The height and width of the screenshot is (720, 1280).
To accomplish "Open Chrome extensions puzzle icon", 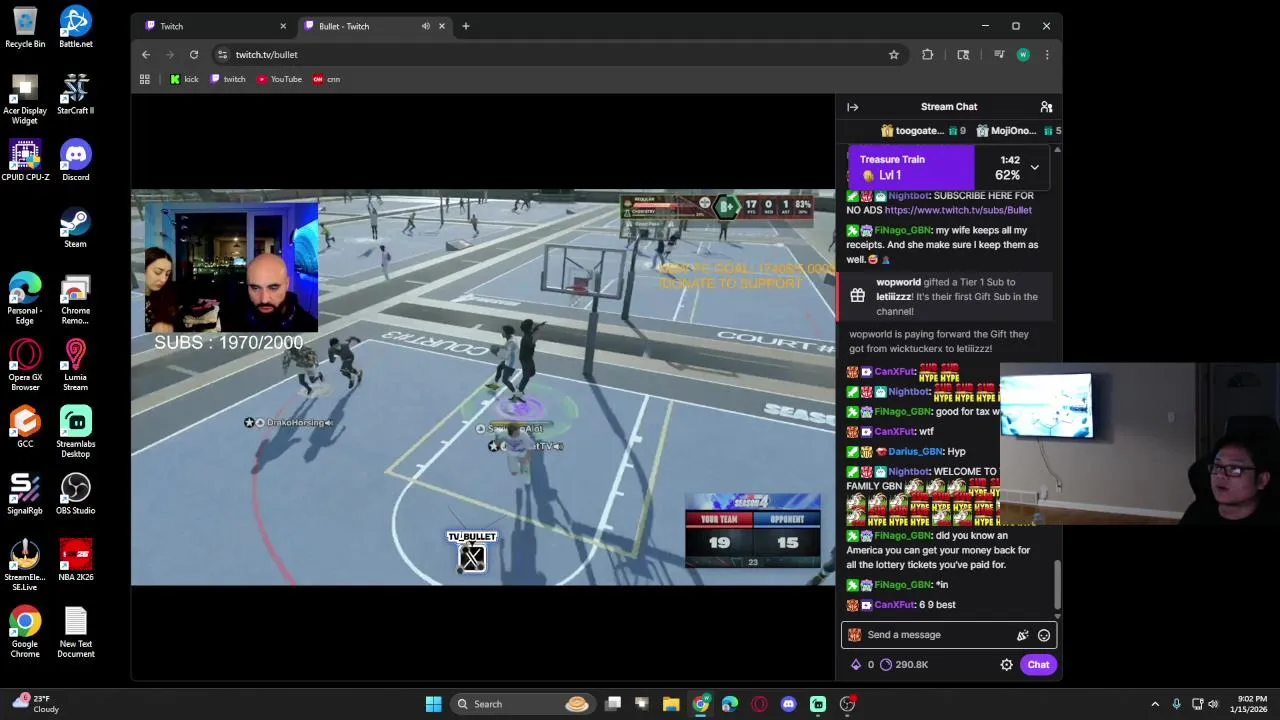I will coord(928,55).
